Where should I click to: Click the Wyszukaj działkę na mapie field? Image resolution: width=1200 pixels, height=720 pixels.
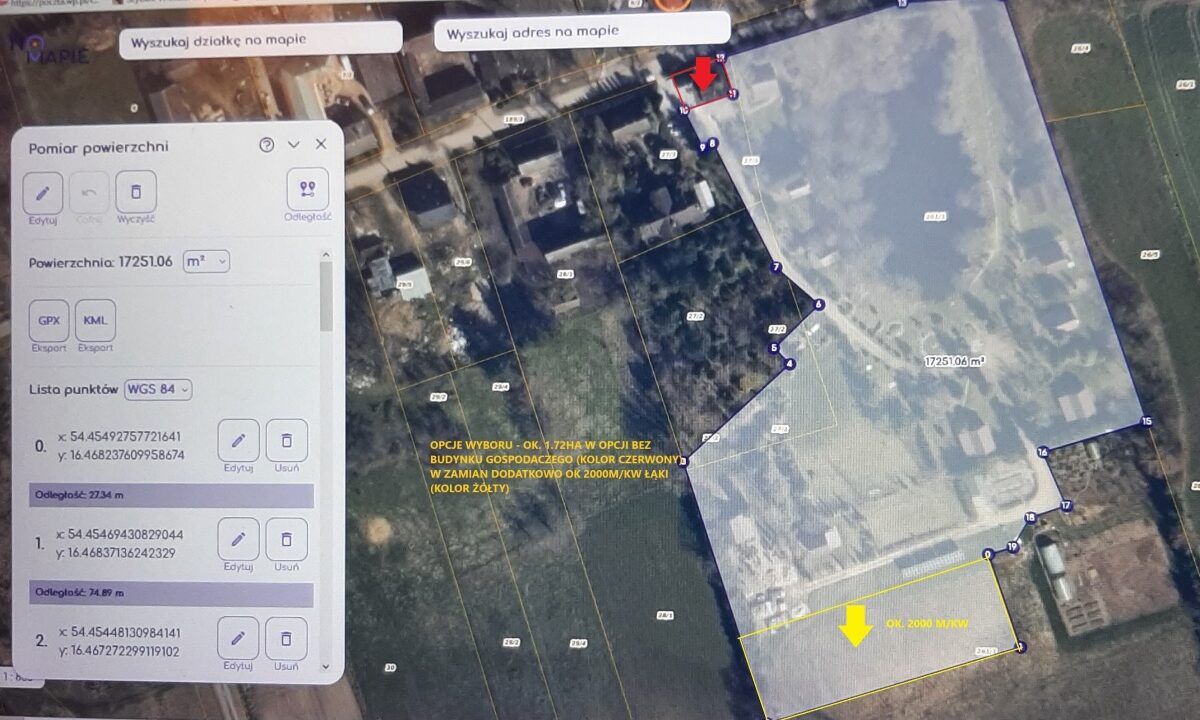coord(260,41)
